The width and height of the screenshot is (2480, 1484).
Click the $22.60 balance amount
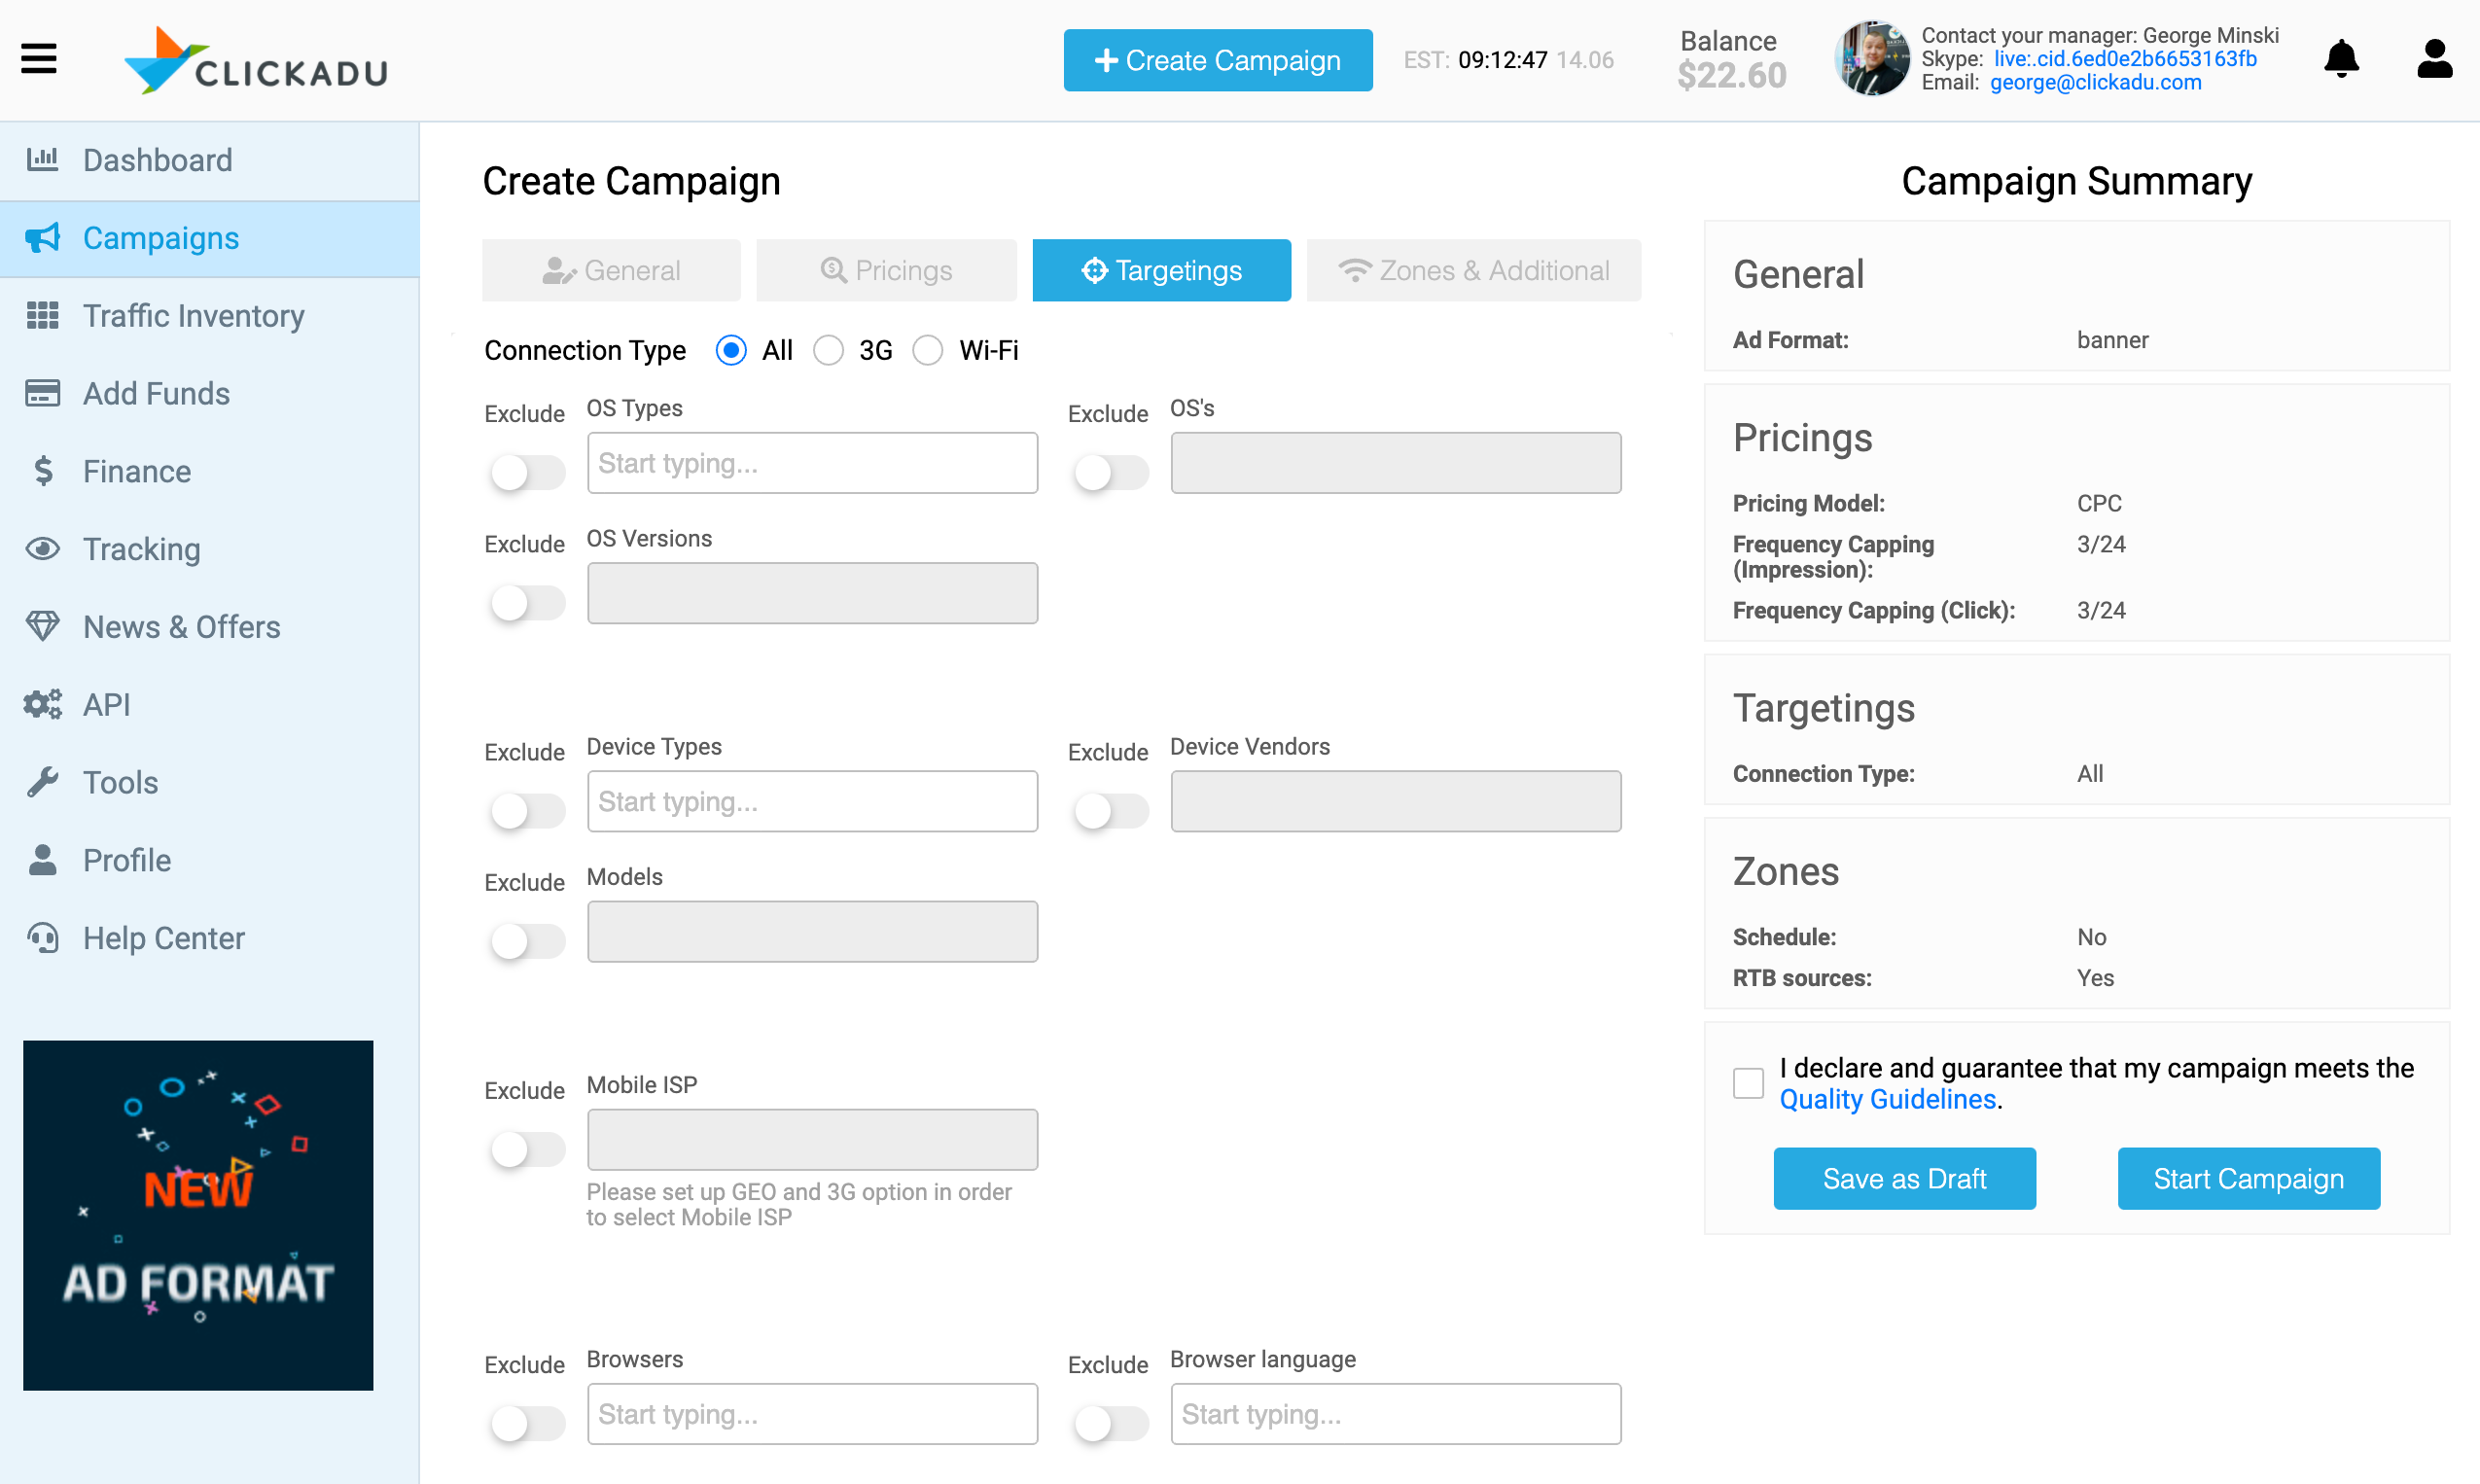click(x=1732, y=76)
